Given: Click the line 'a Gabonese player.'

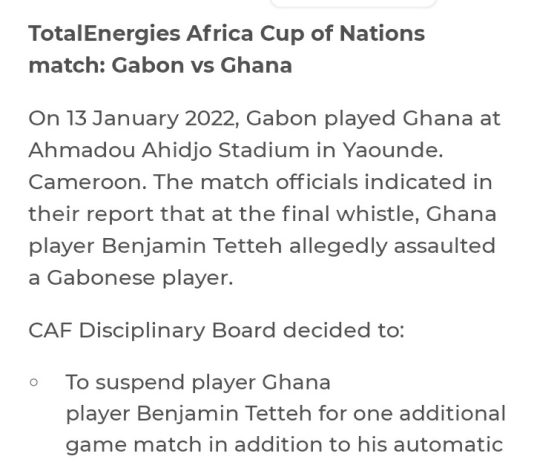Looking at the screenshot, I should pos(131,278).
